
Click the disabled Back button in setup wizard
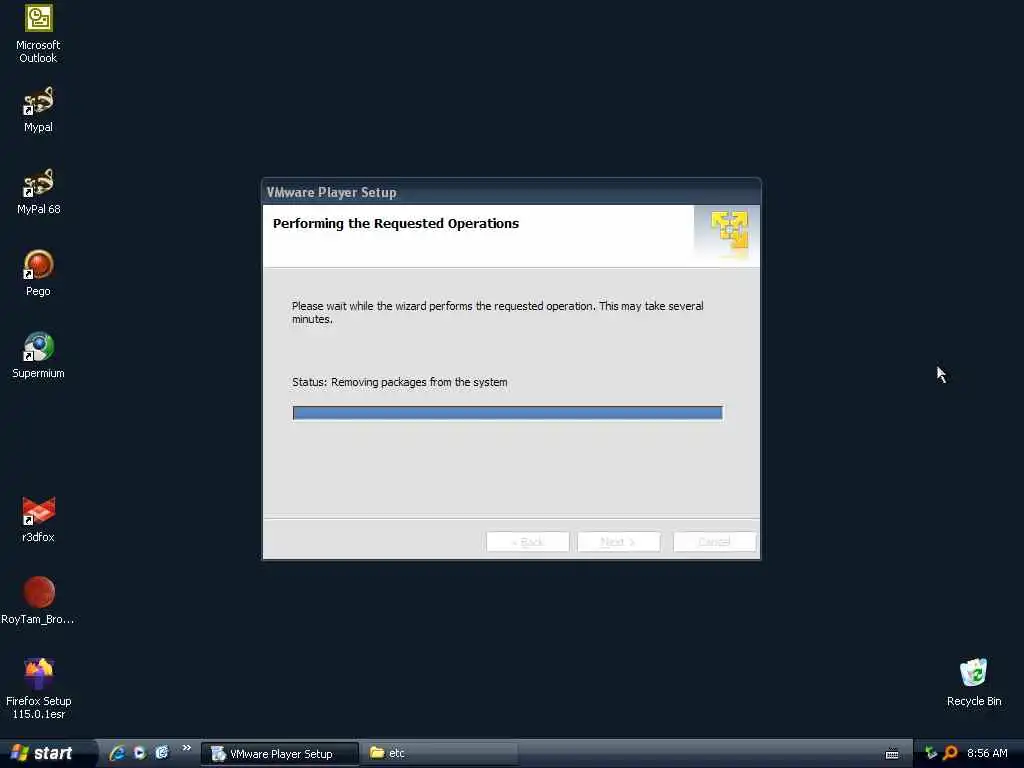[528, 542]
